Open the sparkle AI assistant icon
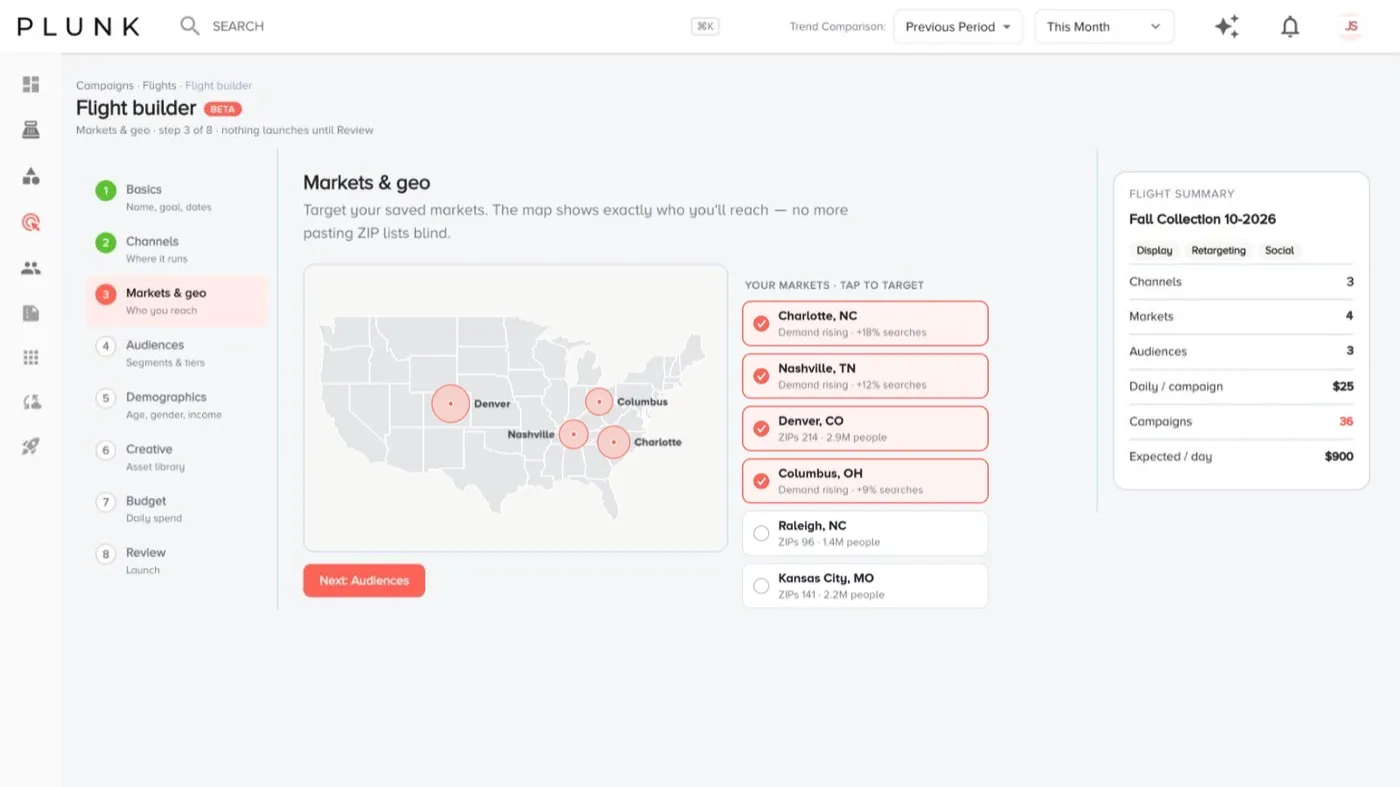Viewport: 1400px width, 787px height. [1227, 27]
